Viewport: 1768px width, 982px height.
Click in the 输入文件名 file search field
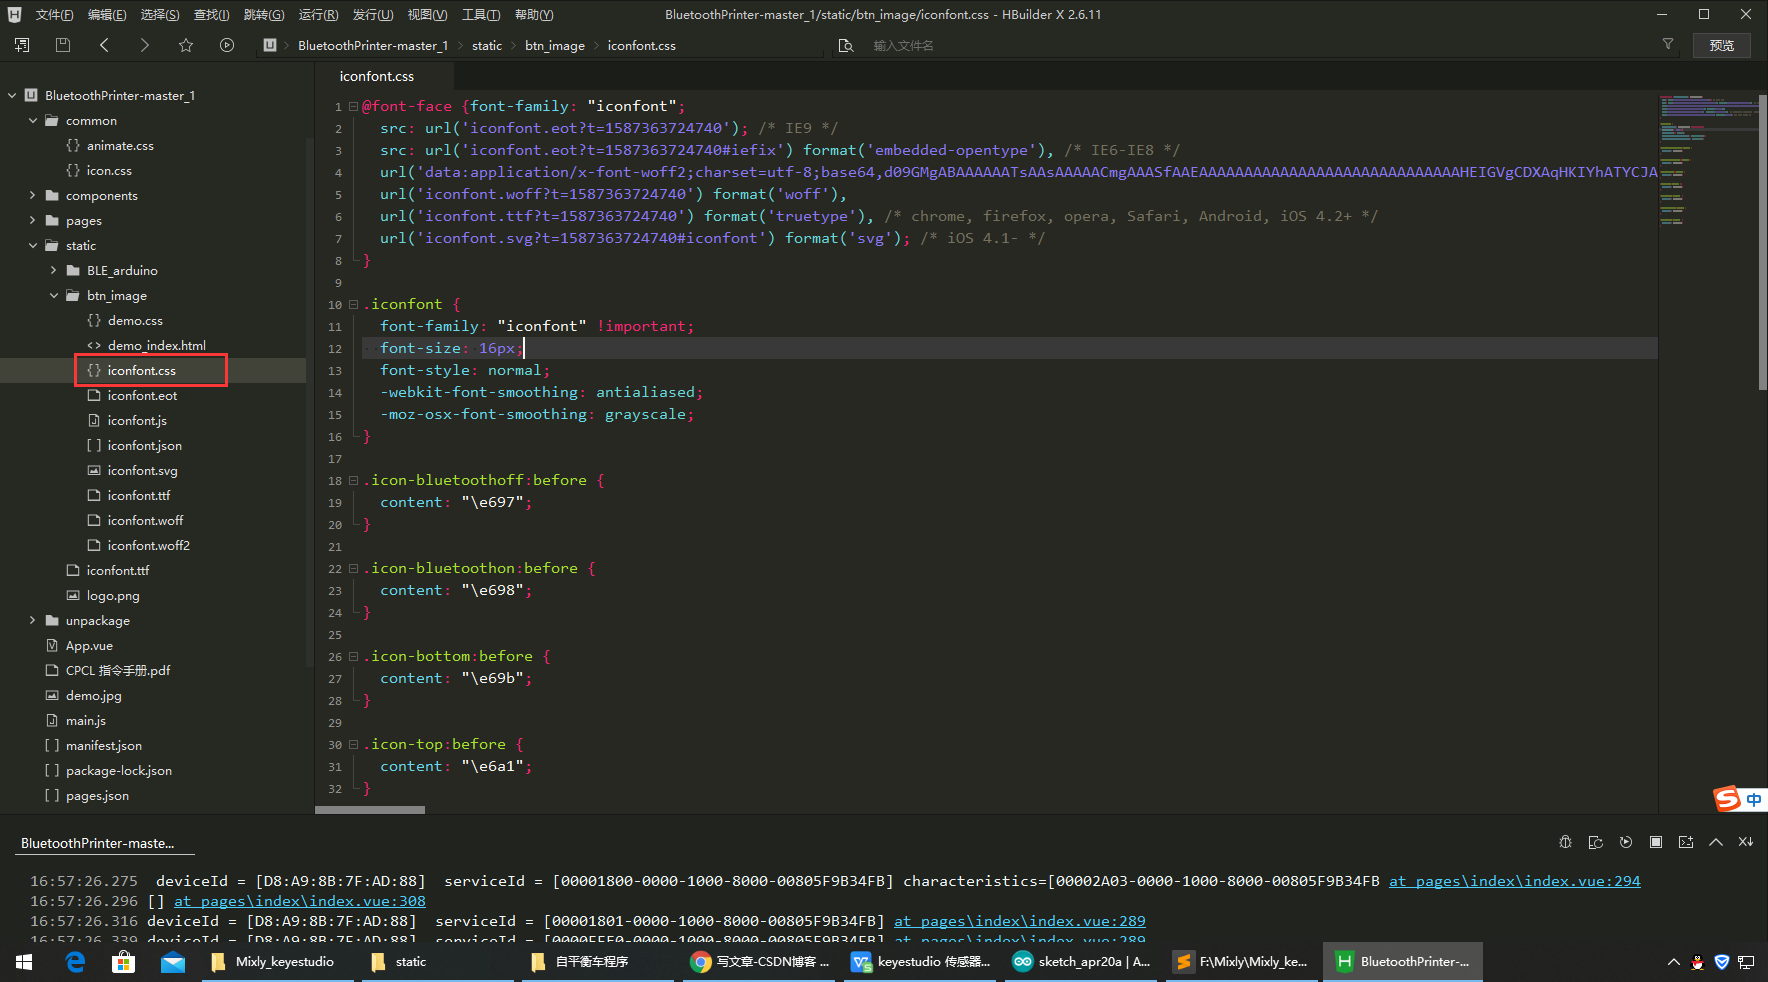[x=1250, y=45]
